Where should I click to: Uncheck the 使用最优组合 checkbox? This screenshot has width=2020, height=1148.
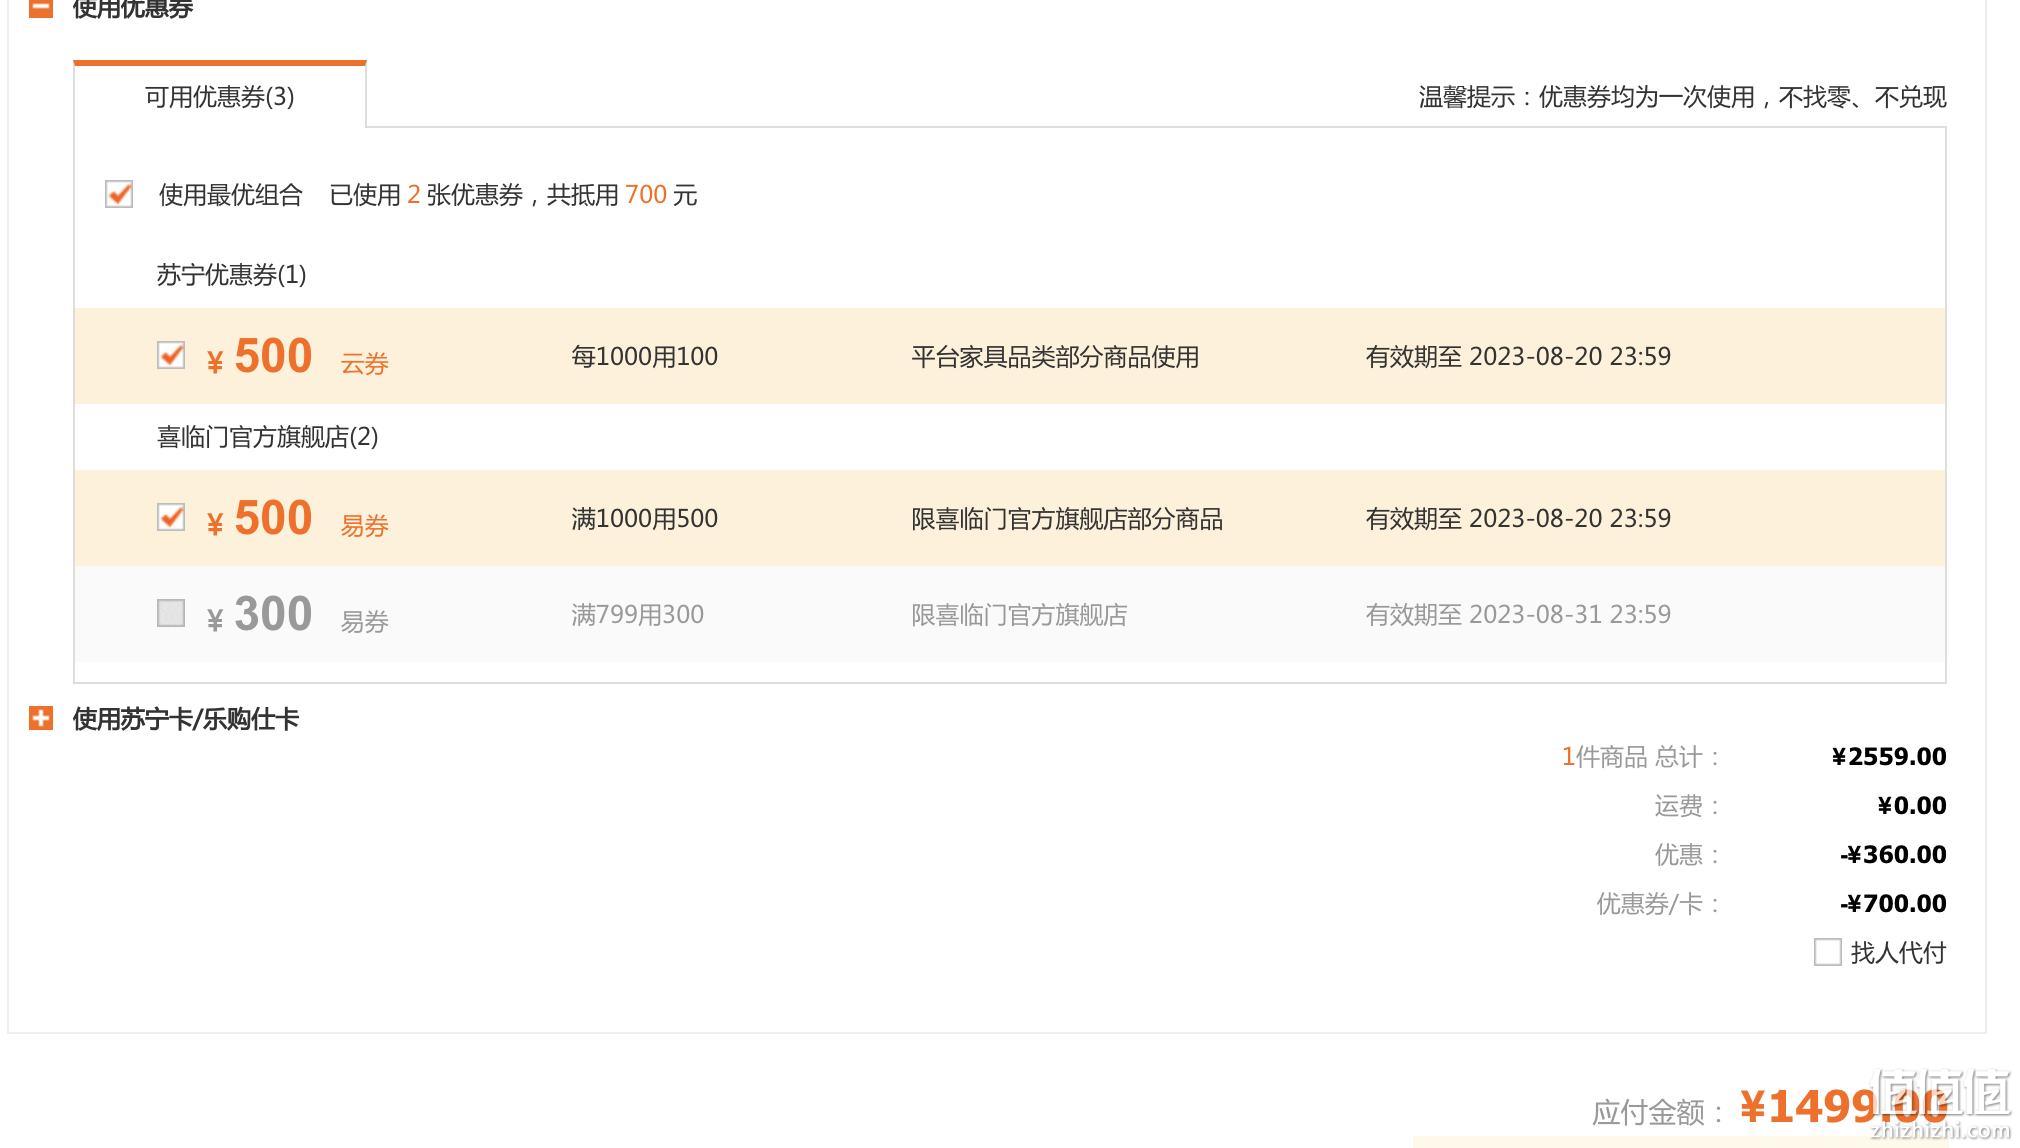point(119,194)
